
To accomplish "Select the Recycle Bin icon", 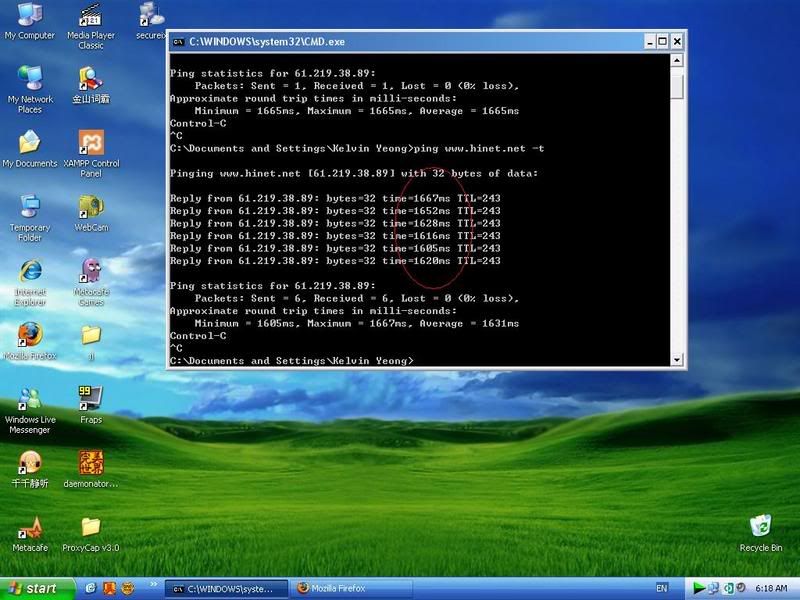I will (761, 526).
